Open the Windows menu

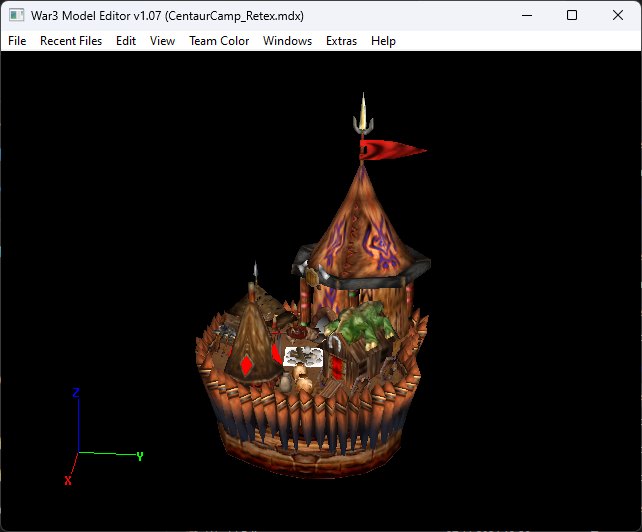pyautogui.click(x=287, y=41)
